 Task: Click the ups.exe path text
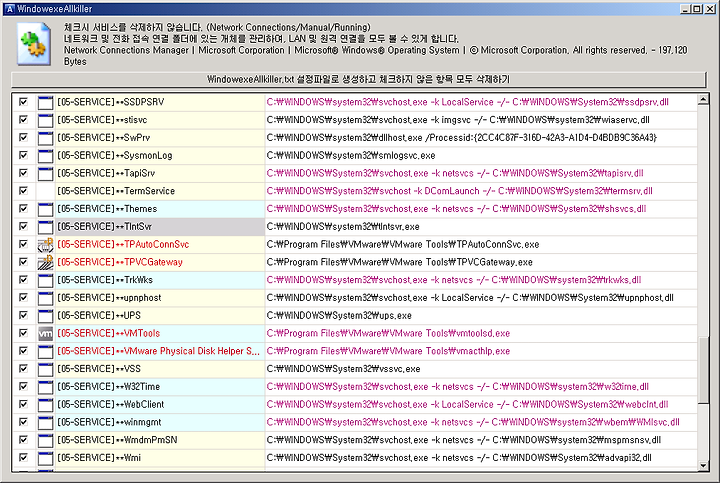tap(339, 316)
